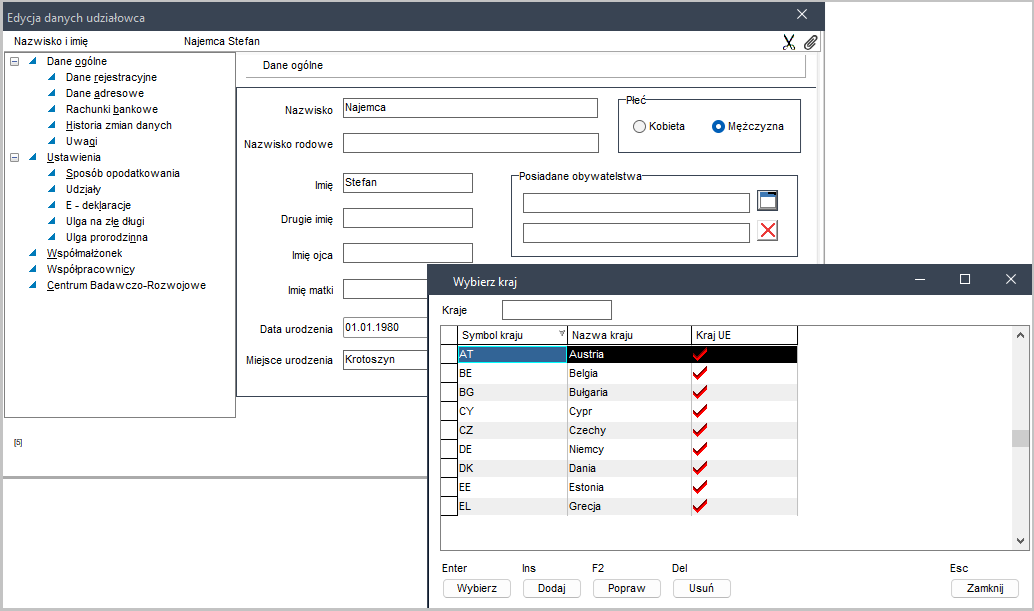
Task: Click the country list scrollbar thumb
Action: click(1020, 438)
